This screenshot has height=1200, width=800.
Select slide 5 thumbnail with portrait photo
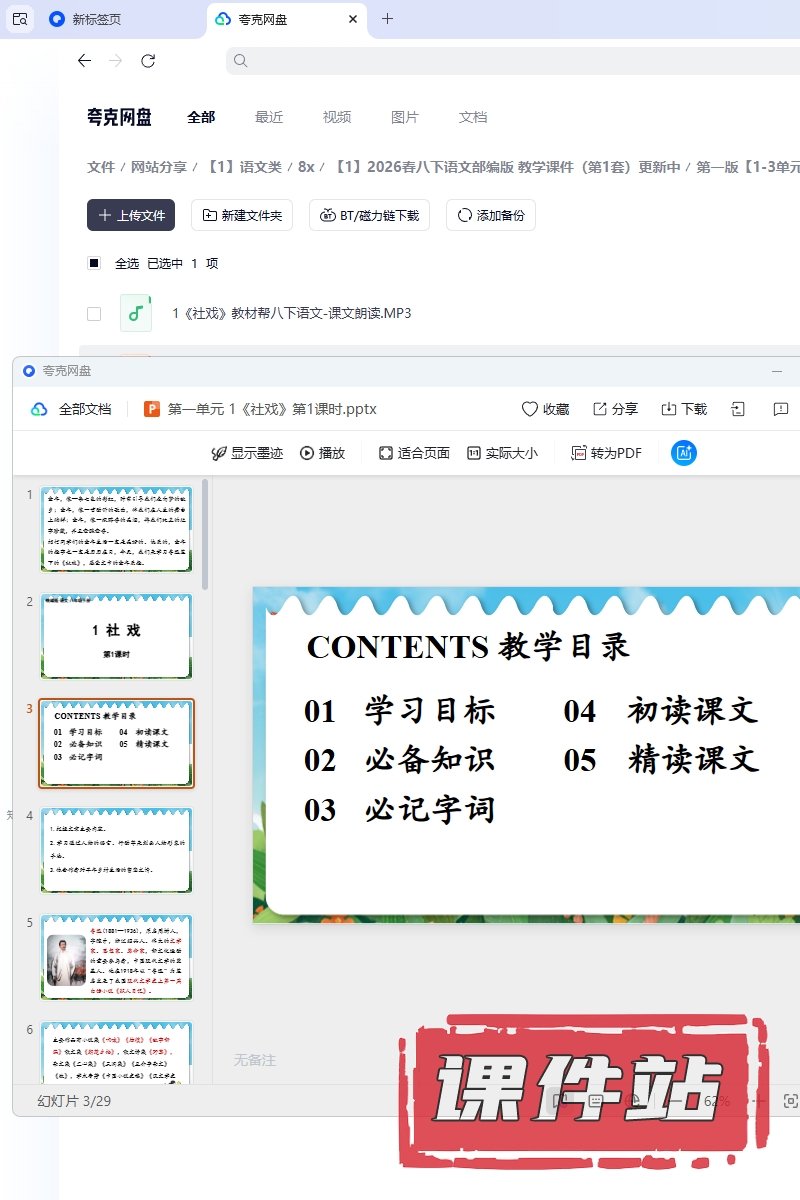pyautogui.click(x=116, y=957)
